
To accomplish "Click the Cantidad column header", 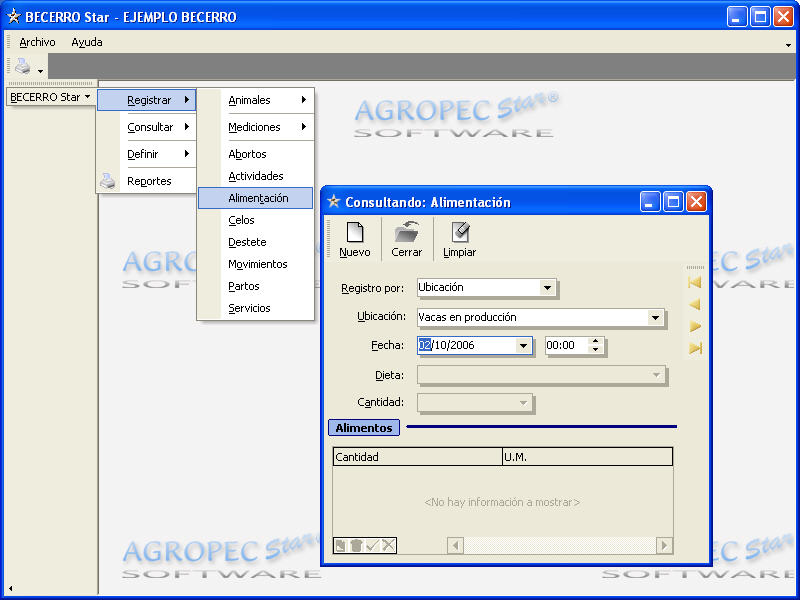I will [x=418, y=457].
